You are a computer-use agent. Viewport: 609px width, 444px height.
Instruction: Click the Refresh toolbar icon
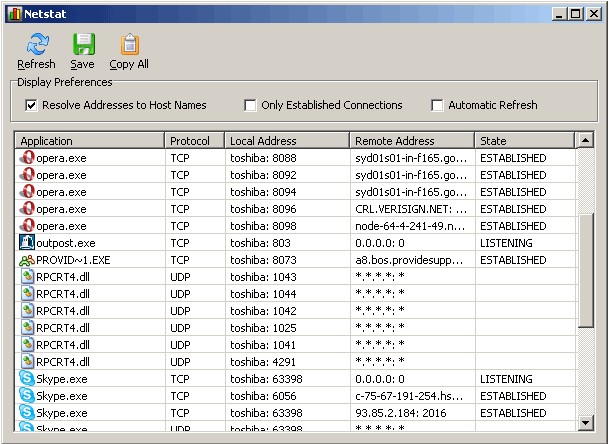click(36, 44)
